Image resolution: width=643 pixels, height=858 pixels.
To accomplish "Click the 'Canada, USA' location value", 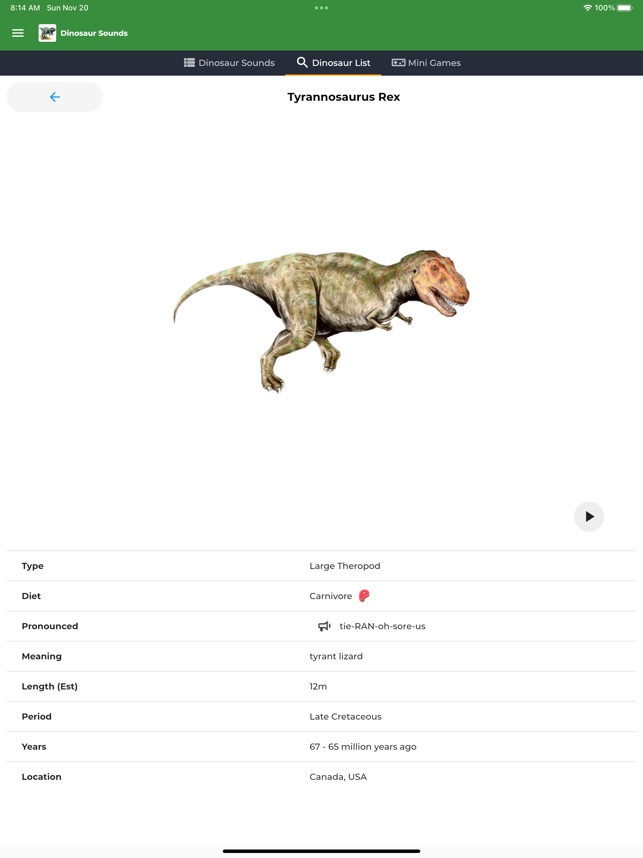I will point(338,776).
